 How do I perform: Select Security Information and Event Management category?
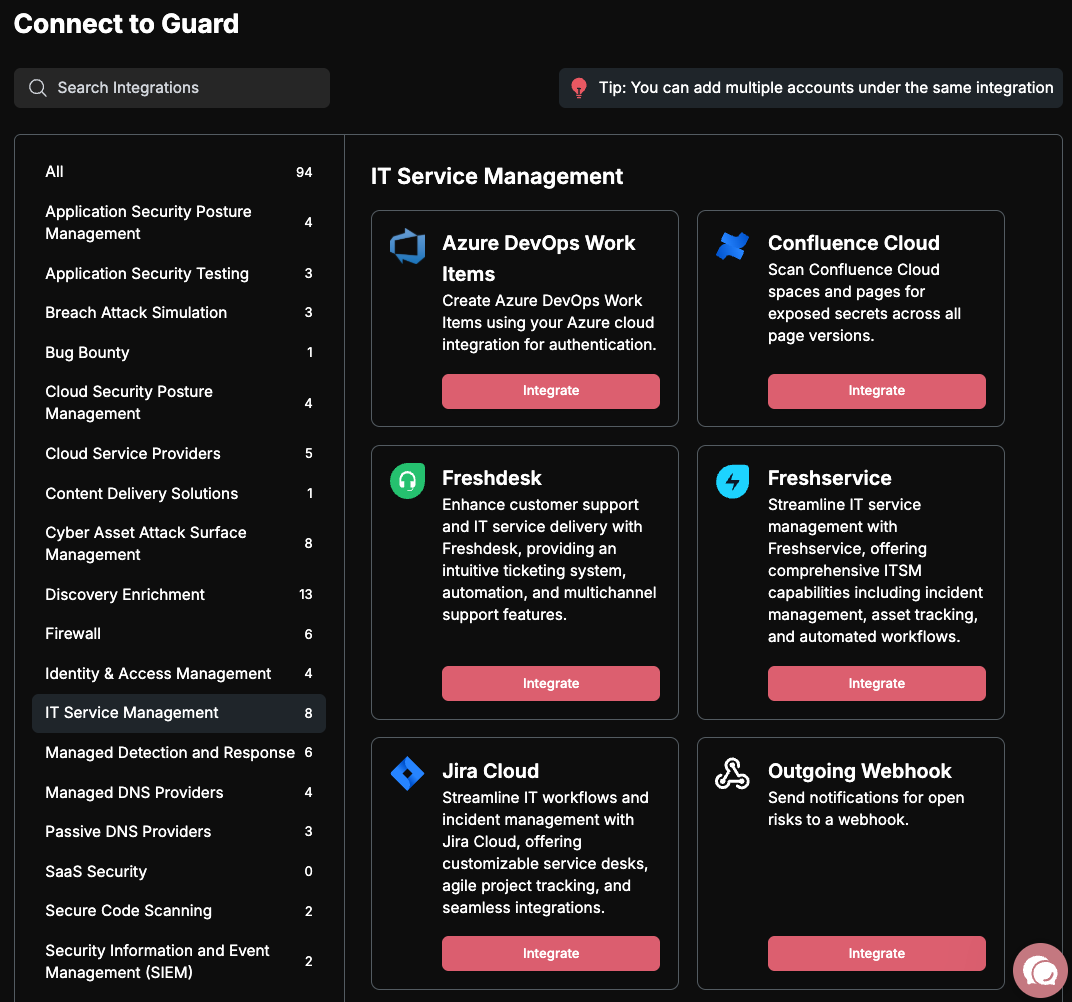pos(178,961)
